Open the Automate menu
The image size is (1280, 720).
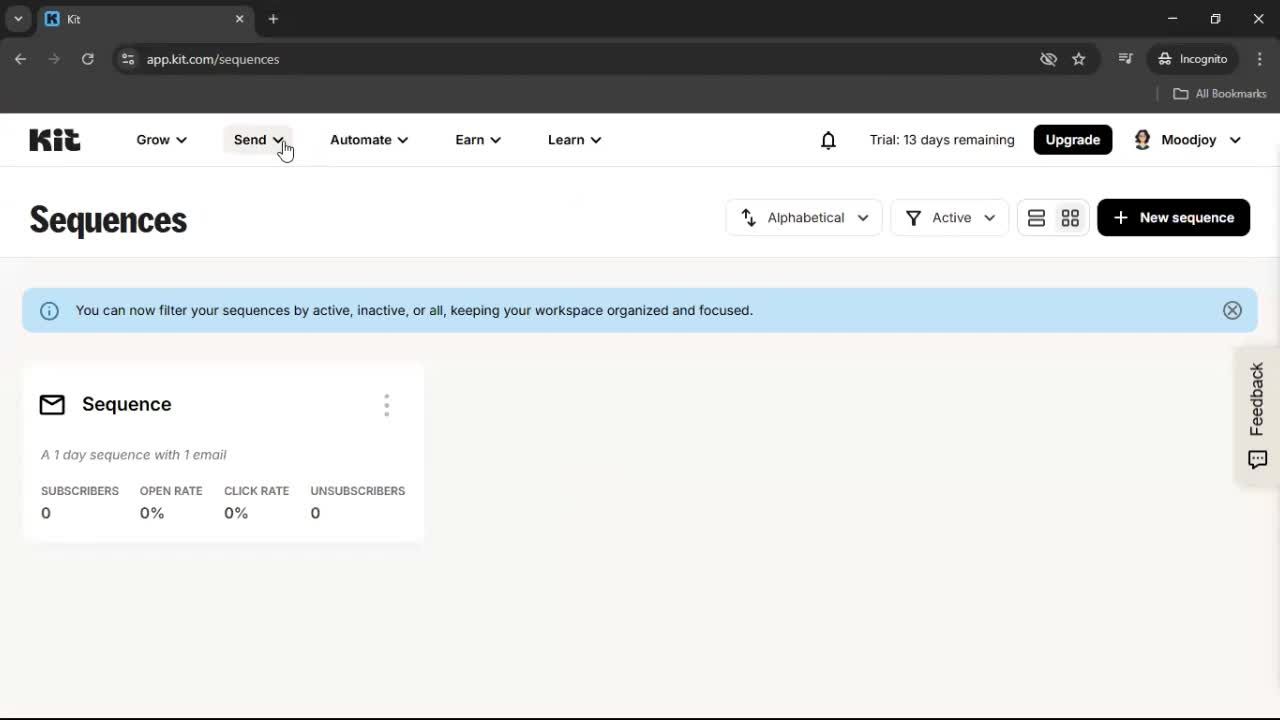click(x=368, y=140)
